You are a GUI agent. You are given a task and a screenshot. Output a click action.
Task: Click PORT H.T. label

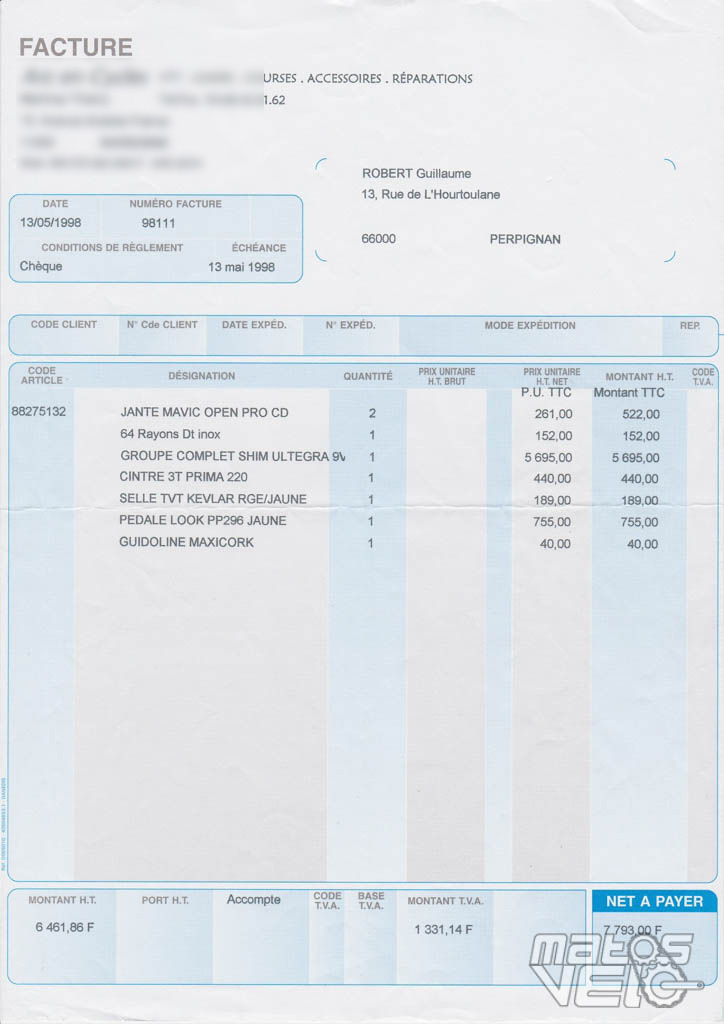(x=165, y=901)
